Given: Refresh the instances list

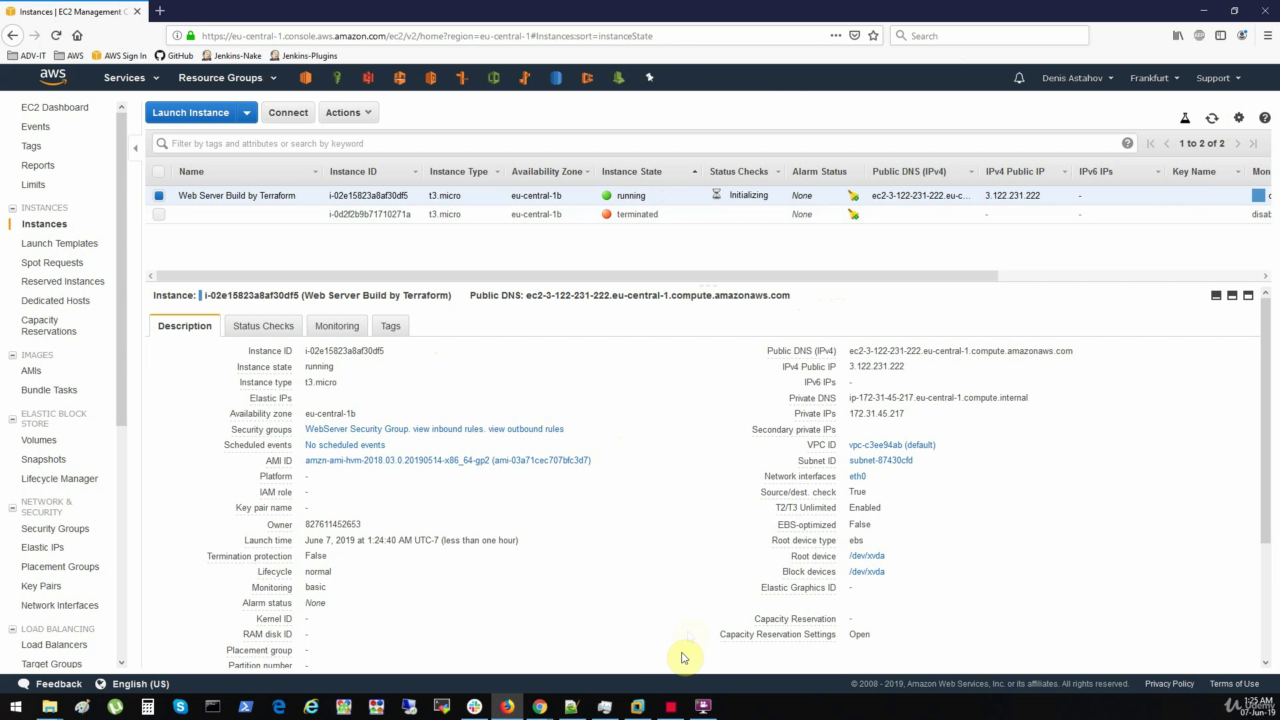Looking at the screenshot, I should [x=1212, y=118].
